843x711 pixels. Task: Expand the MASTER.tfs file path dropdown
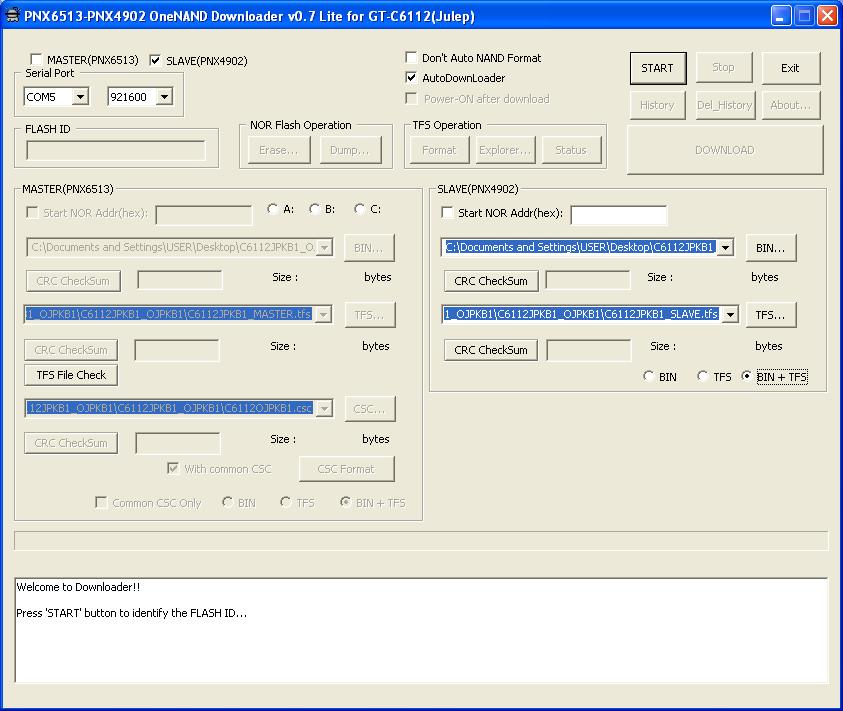[323, 314]
